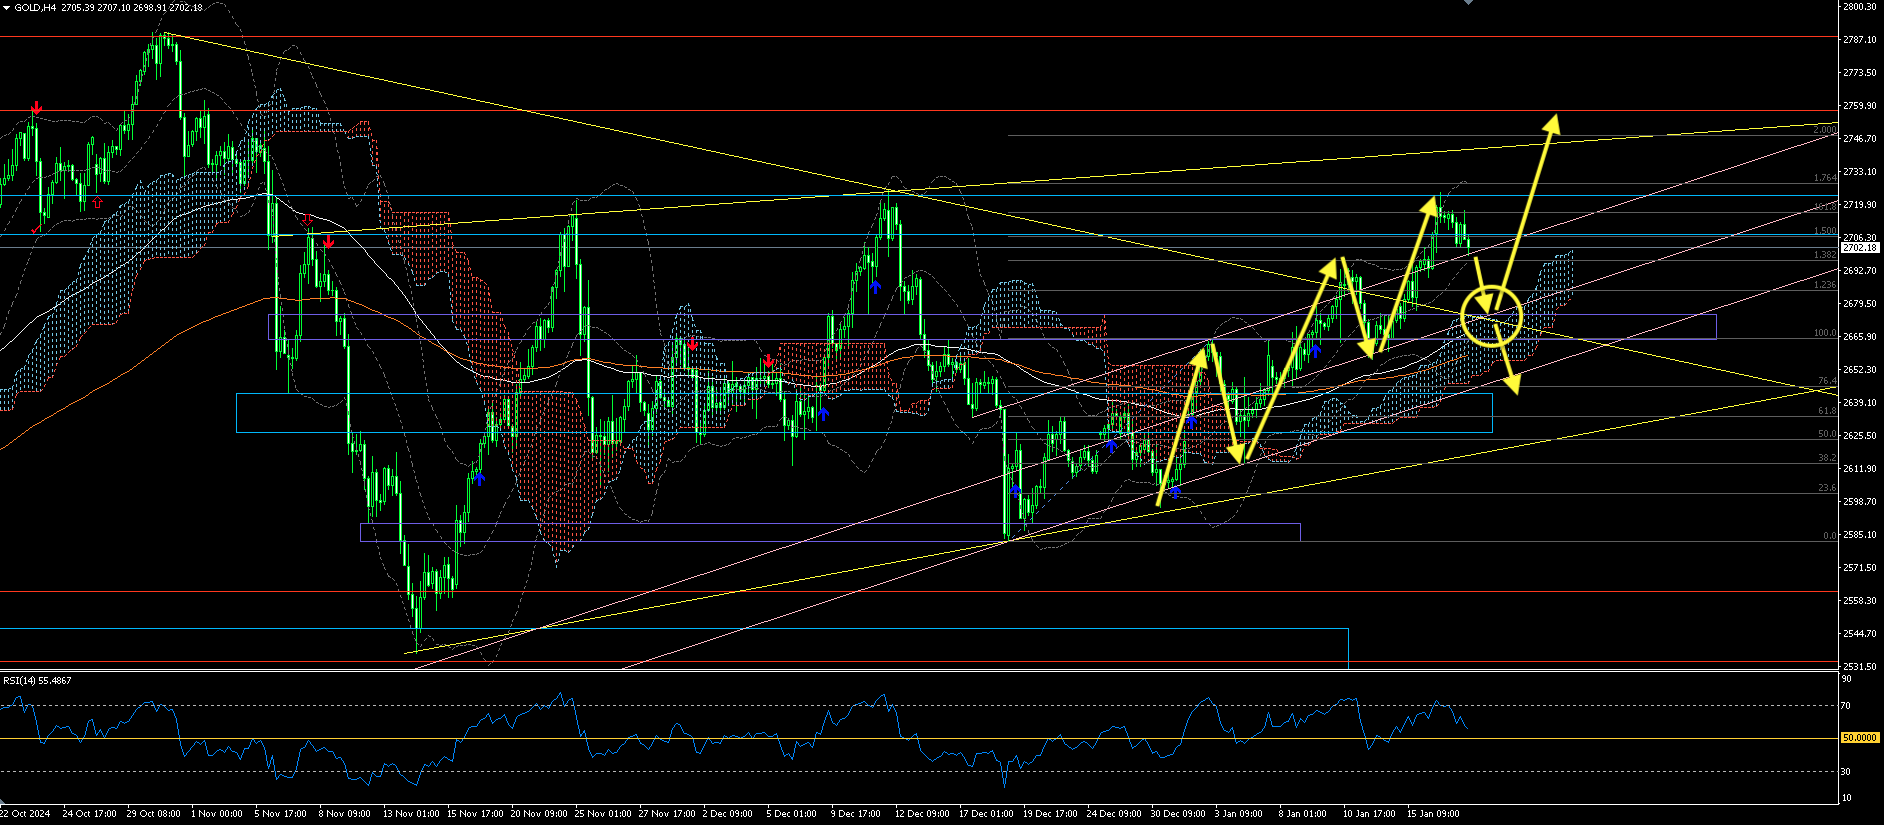
Task: Click the 2719.90 price scale label
Action: click(1859, 205)
